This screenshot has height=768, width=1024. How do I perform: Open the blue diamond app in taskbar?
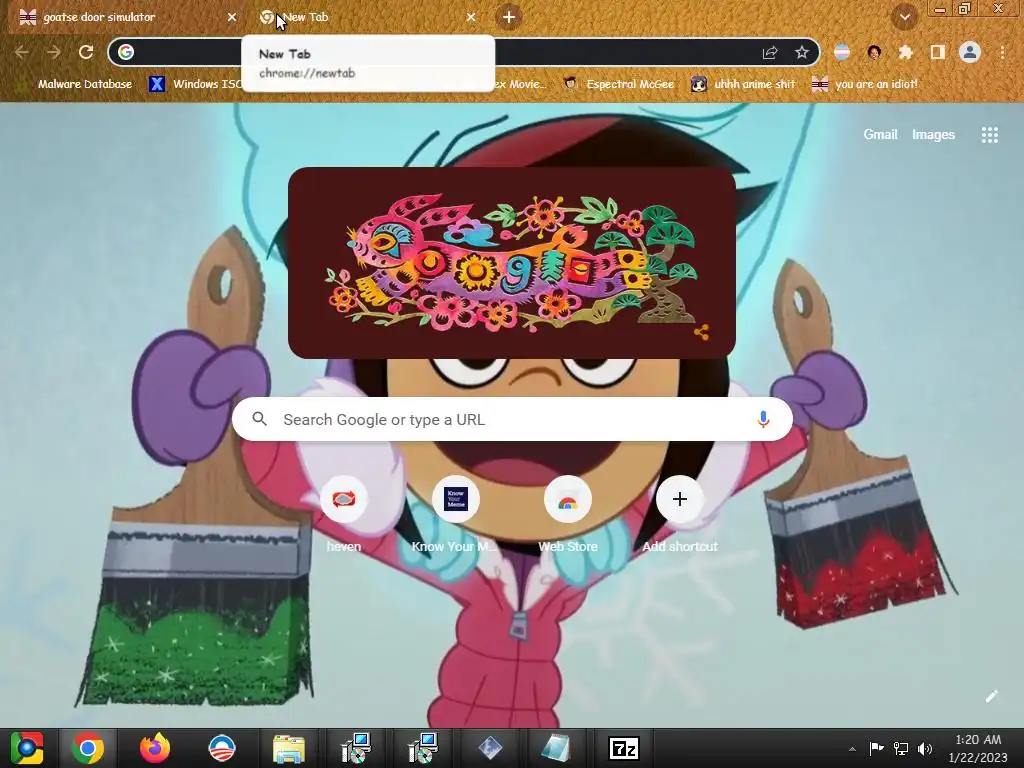489,748
